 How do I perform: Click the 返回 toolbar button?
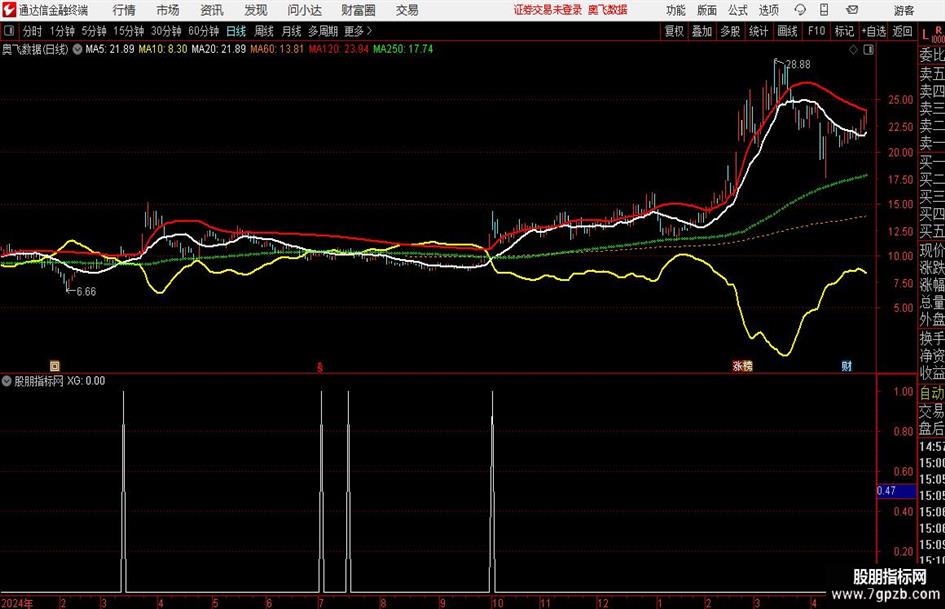[x=902, y=31]
